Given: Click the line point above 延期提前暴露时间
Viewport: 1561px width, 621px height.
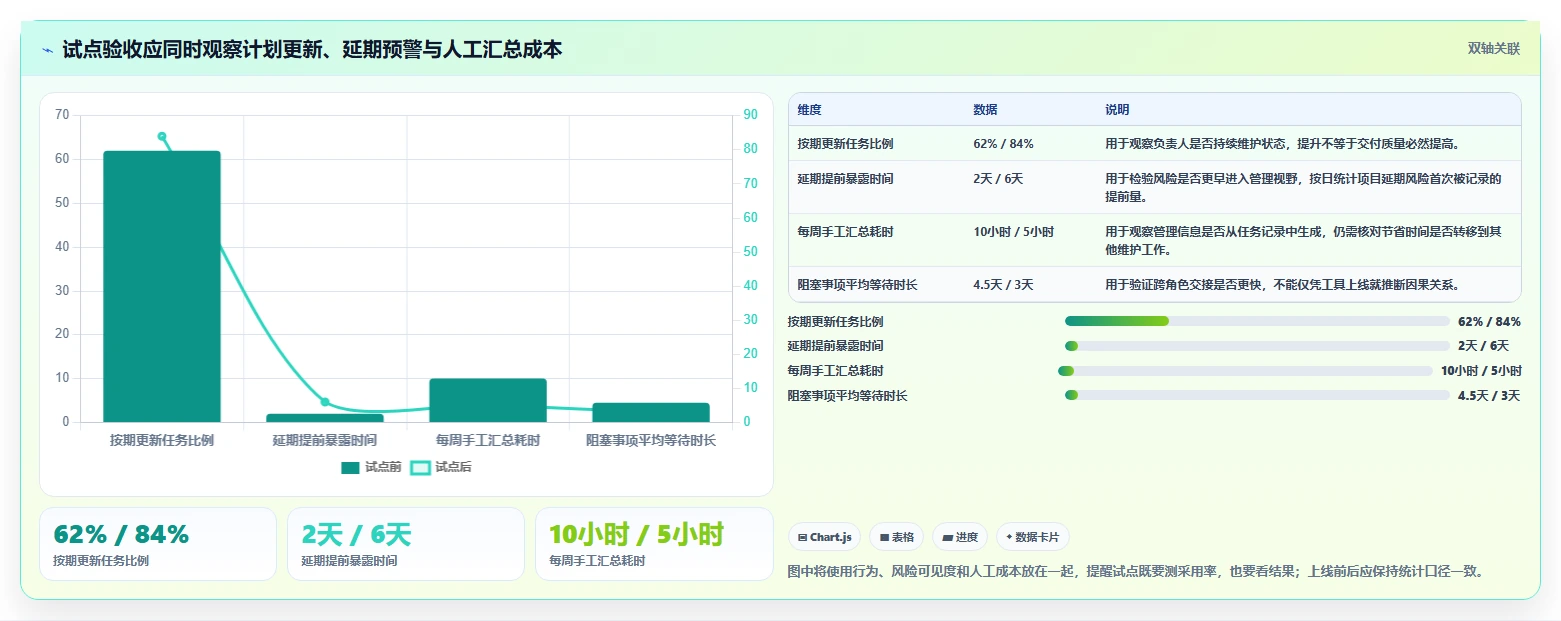Looking at the screenshot, I should pyautogui.click(x=325, y=402).
